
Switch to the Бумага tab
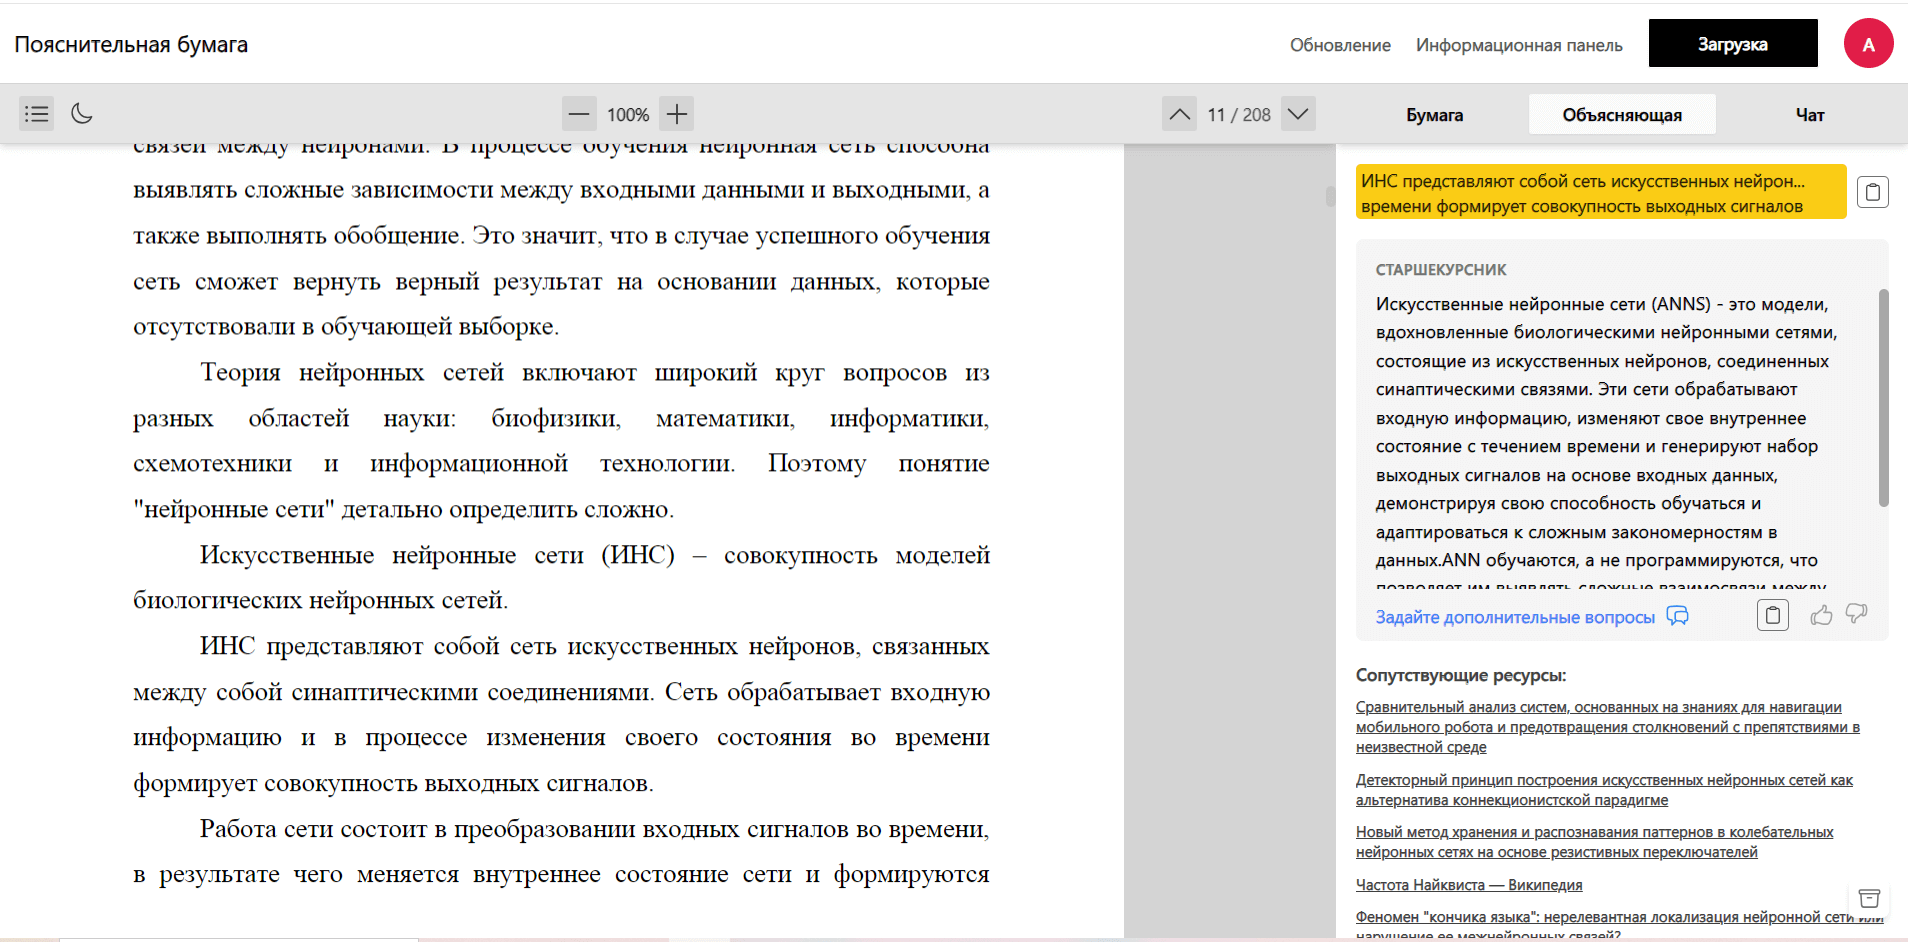pos(1434,115)
